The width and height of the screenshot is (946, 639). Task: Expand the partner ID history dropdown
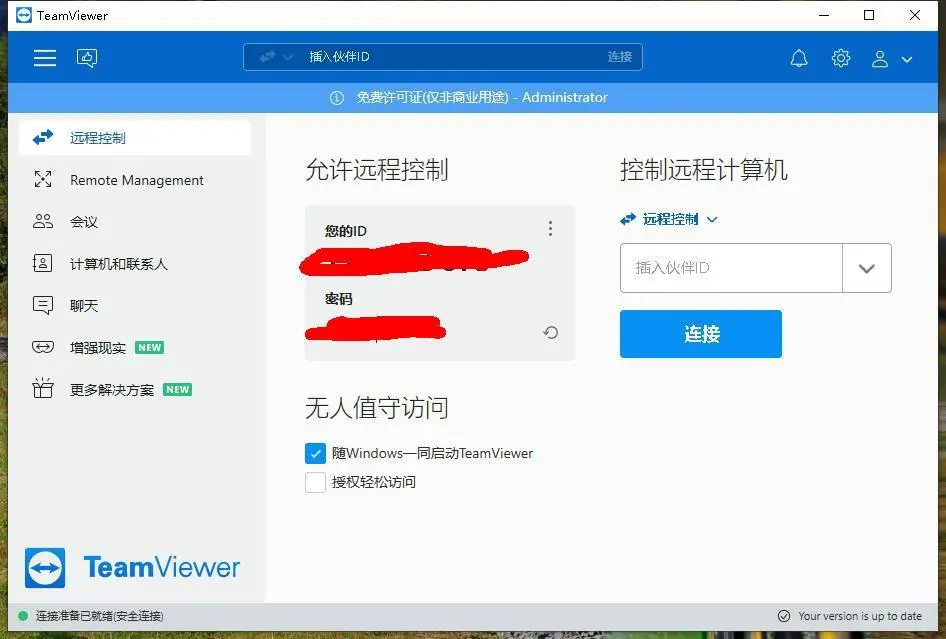[x=868, y=267]
